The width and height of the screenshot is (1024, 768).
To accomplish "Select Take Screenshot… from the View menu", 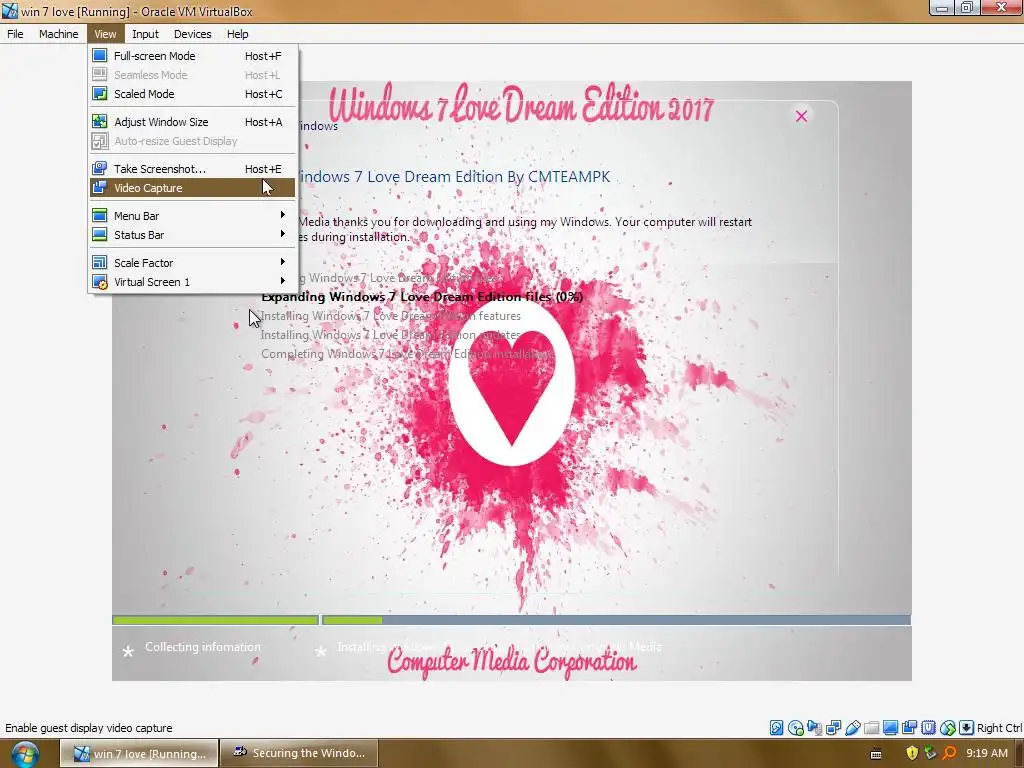I will [x=193, y=169].
